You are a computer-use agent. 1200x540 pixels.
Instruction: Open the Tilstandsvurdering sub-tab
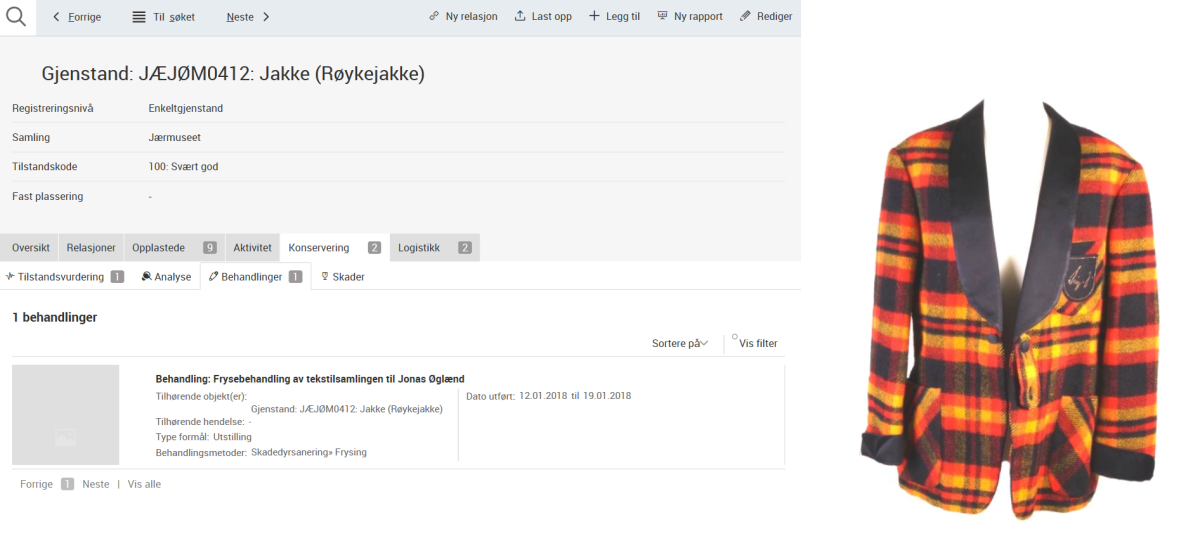(x=62, y=277)
